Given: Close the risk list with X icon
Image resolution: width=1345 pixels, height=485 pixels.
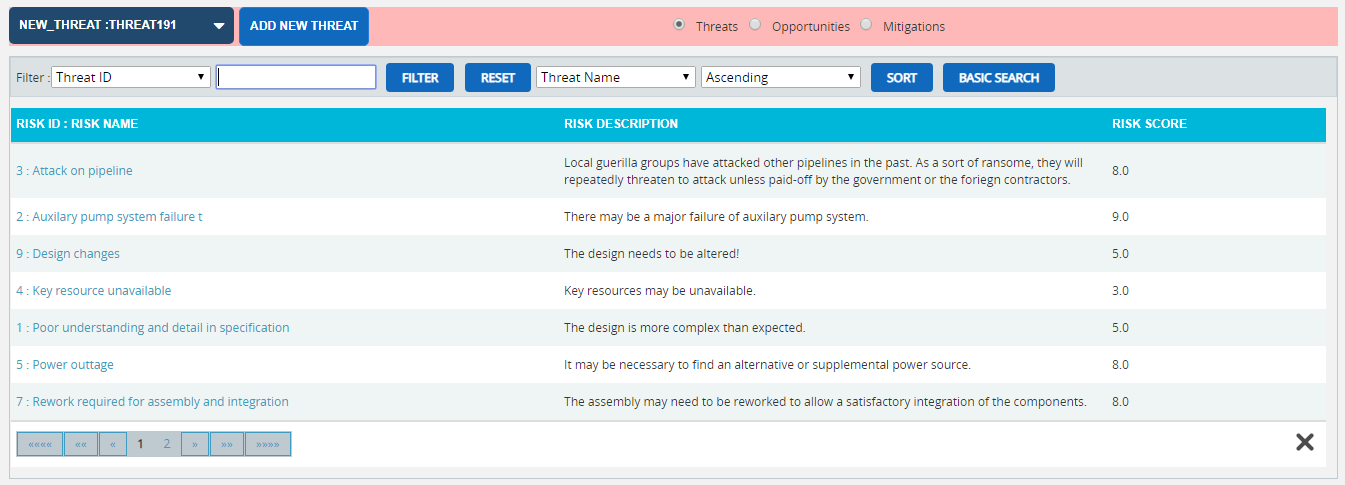Looking at the screenshot, I should tap(1304, 442).
